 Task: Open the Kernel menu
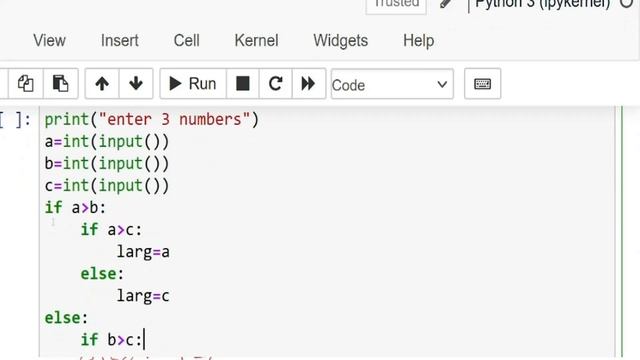click(x=256, y=40)
